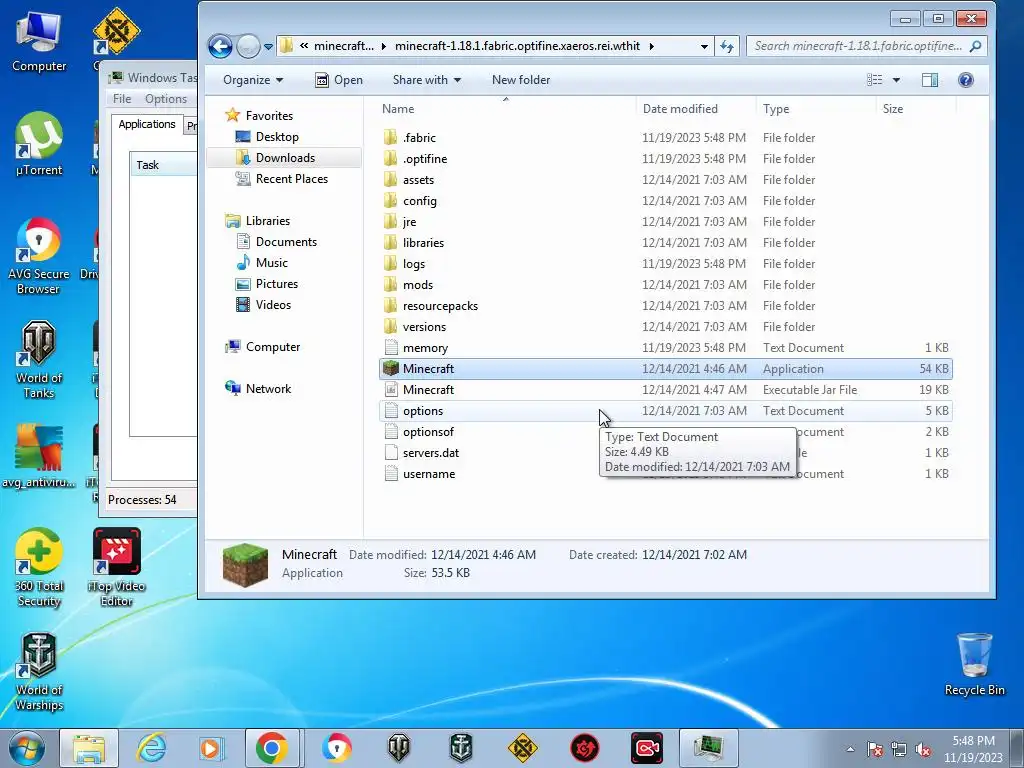Click New folder in the toolbar
Screen dimensions: 1024x768
520,80
